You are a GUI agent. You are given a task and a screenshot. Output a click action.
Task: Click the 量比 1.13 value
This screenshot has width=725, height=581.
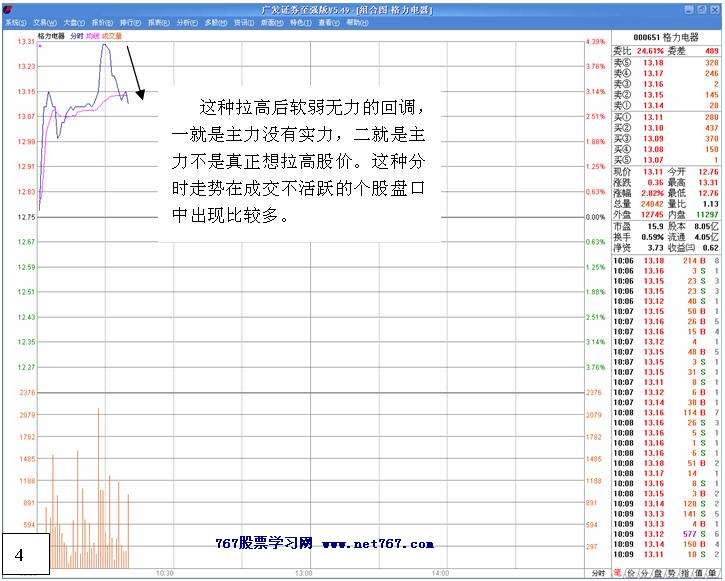coord(710,204)
